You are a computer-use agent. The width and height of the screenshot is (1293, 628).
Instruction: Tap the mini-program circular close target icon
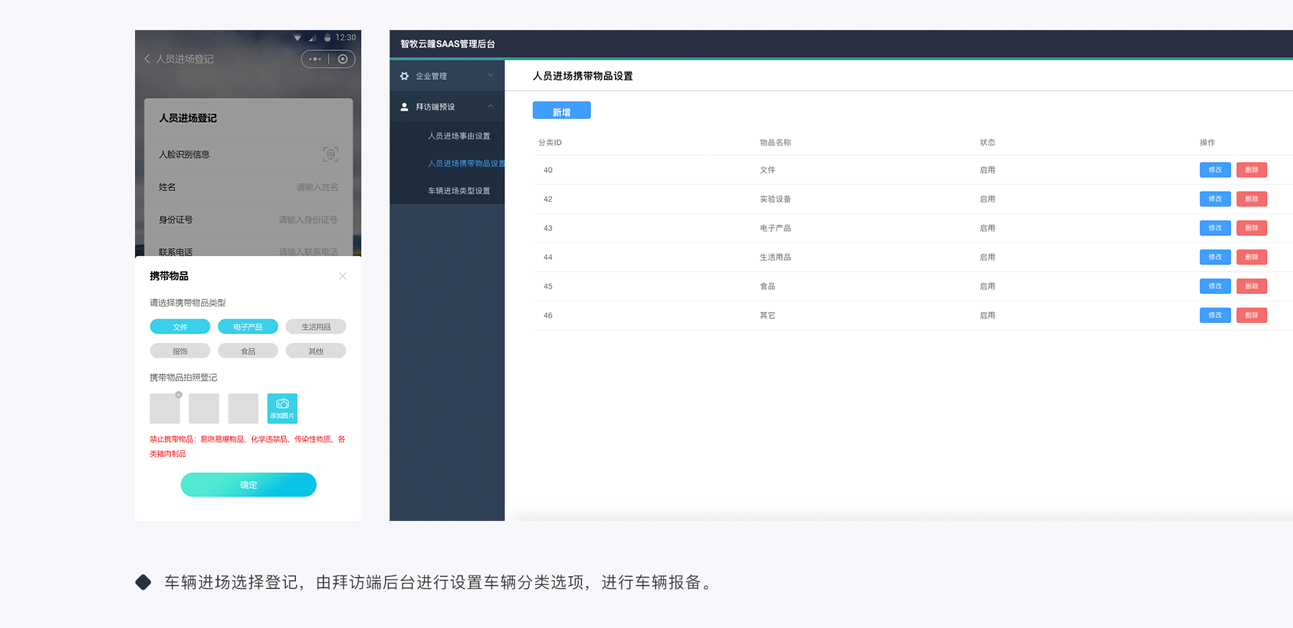tap(342, 59)
